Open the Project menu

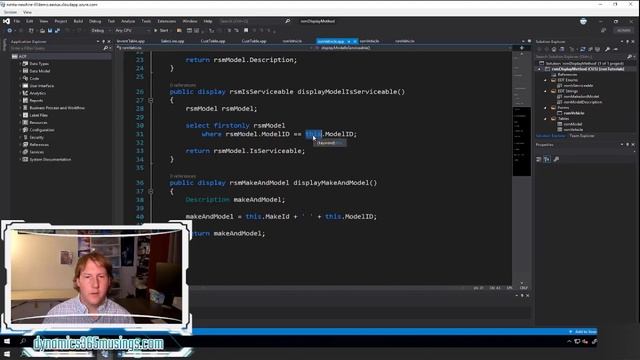pos(60,21)
